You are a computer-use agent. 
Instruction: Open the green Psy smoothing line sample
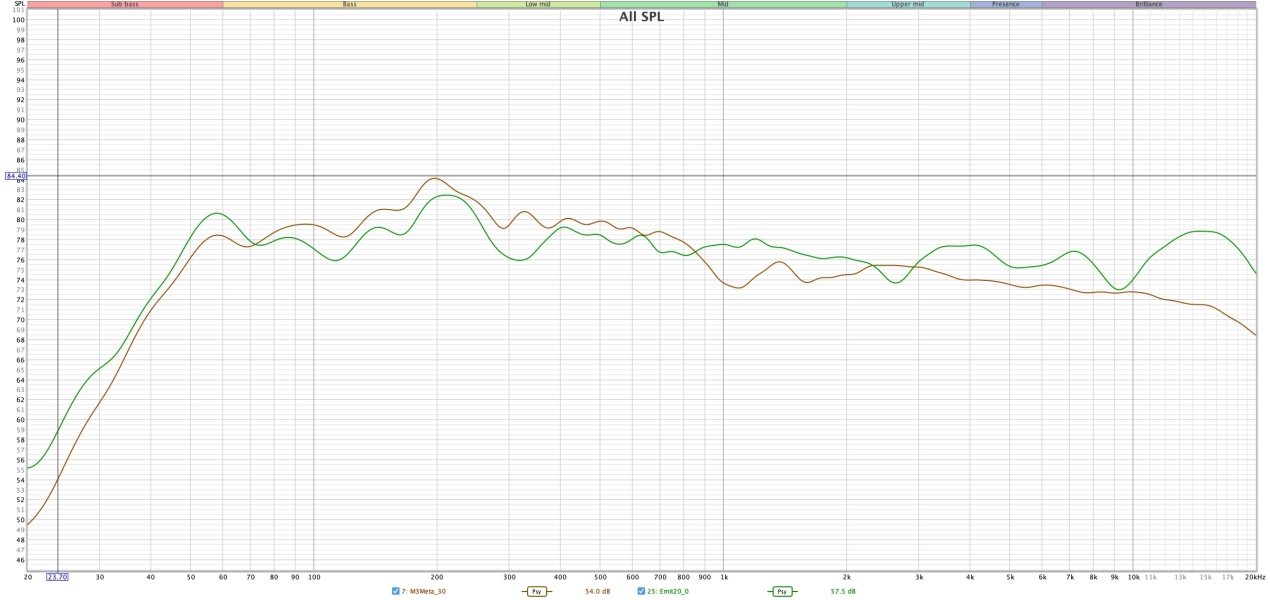[x=783, y=591]
